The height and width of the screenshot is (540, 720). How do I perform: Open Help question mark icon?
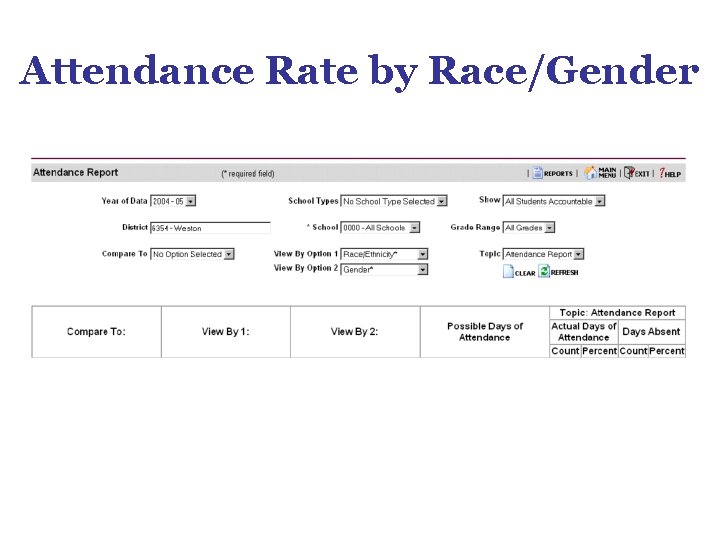point(662,173)
